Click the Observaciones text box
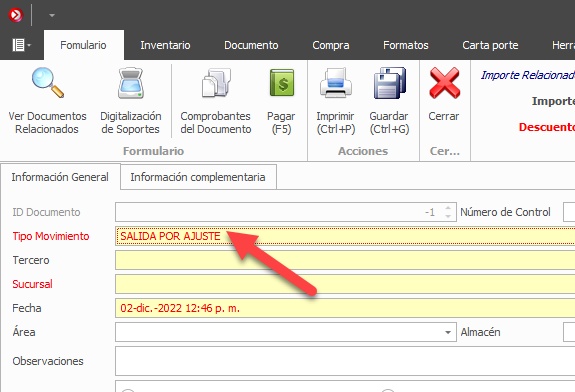 [x=345, y=361]
